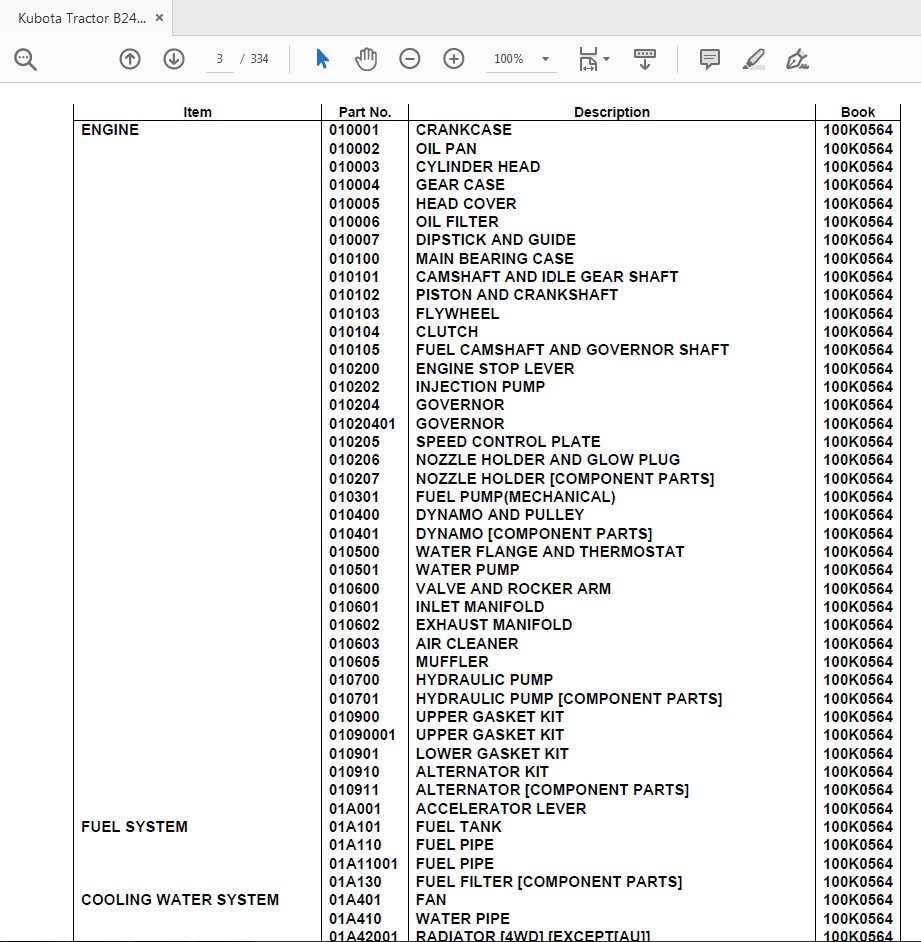This screenshot has width=921, height=942.
Task: Zoom in with the plus button
Action: [x=454, y=59]
